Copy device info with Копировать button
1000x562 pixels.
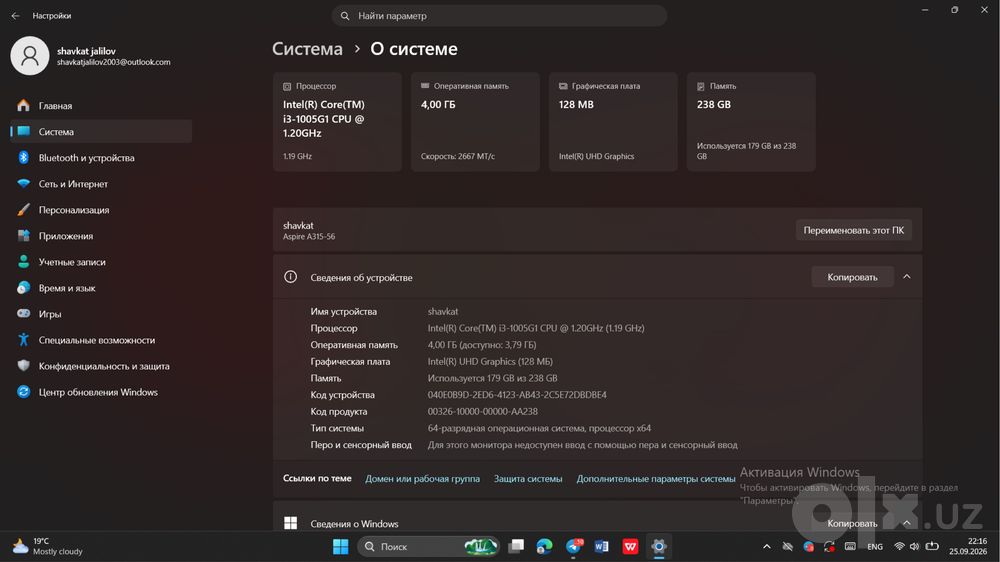coord(852,277)
